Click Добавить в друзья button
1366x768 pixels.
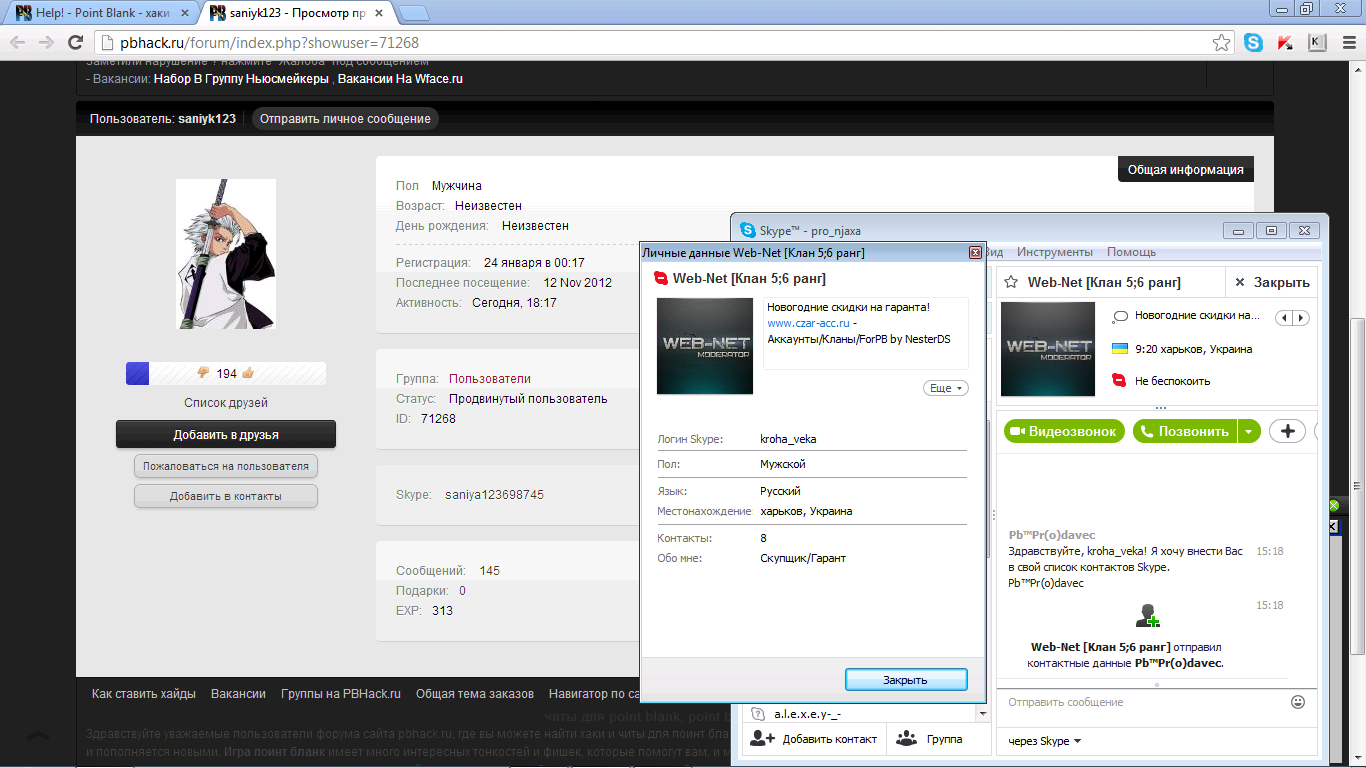[x=226, y=434]
